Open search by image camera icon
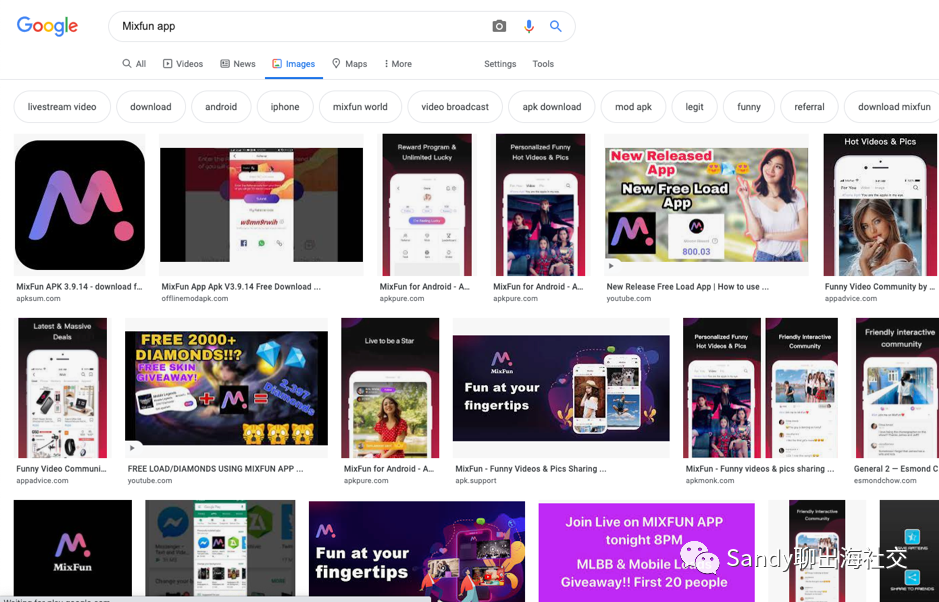This screenshot has height=602, width=939. point(499,26)
